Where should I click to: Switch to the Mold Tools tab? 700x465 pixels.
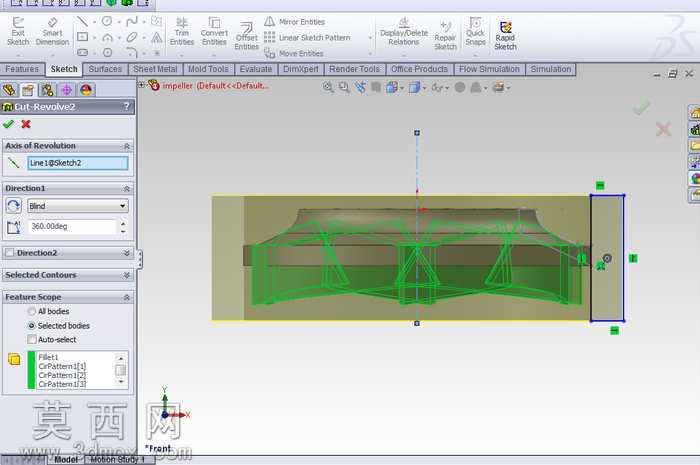[208, 69]
